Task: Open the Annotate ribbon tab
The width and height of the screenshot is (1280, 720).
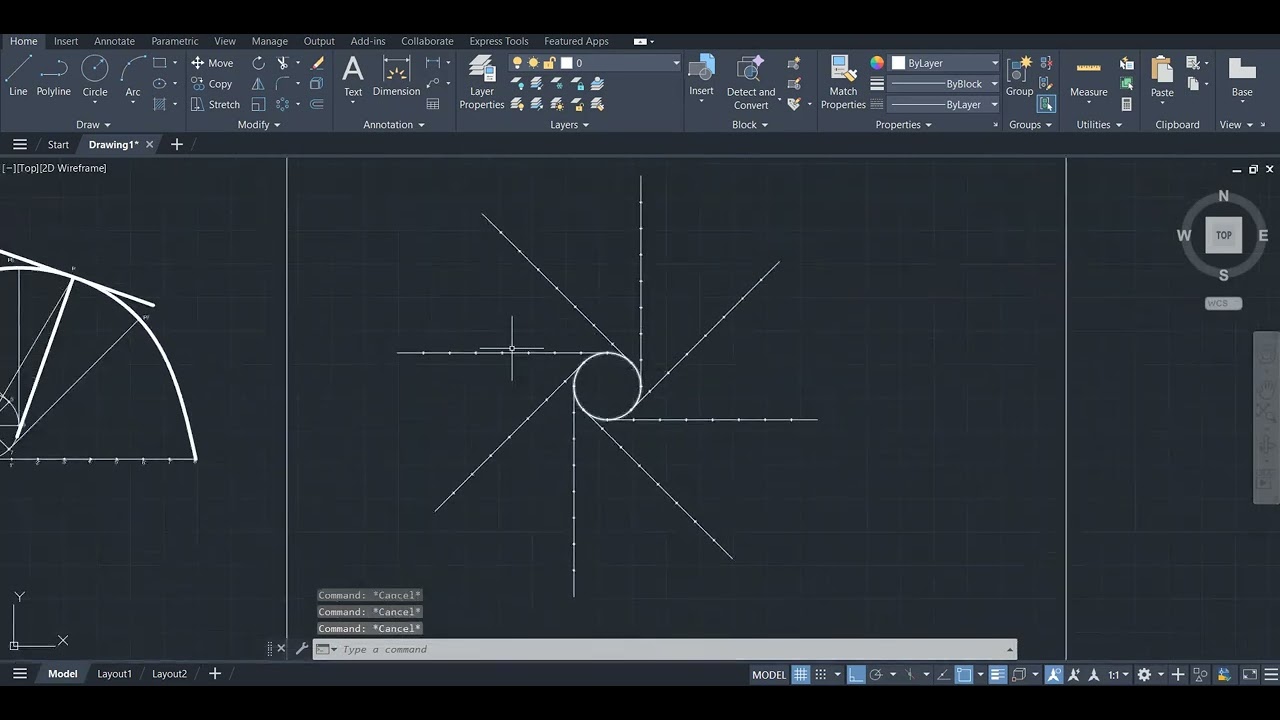Action: [114, 41]
